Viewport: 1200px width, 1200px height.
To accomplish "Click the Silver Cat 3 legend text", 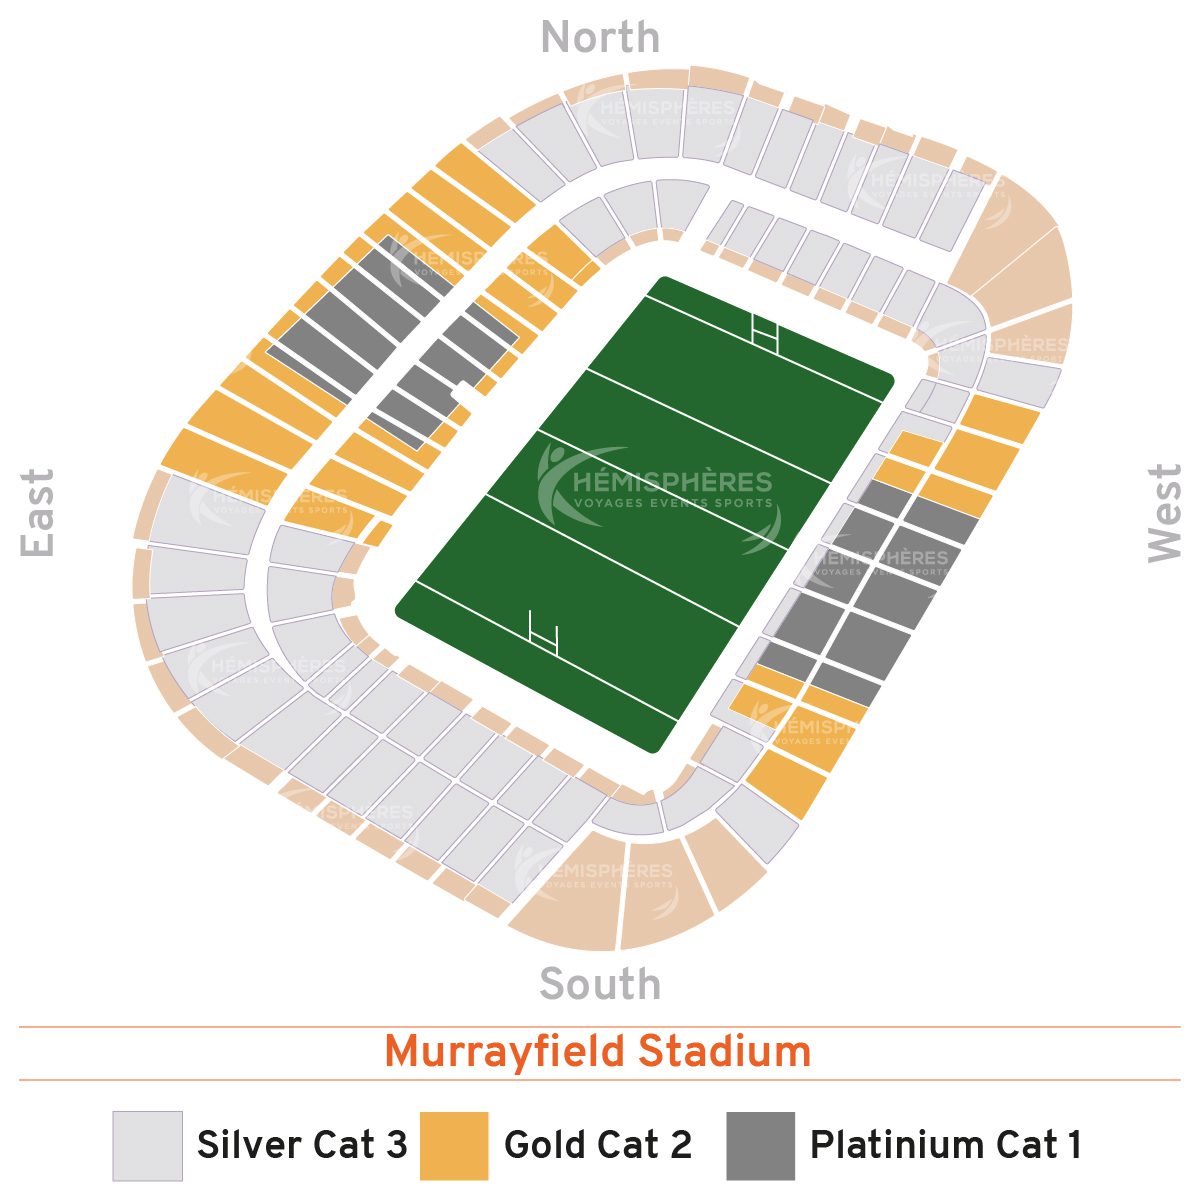I will (x=302, y=1145).
